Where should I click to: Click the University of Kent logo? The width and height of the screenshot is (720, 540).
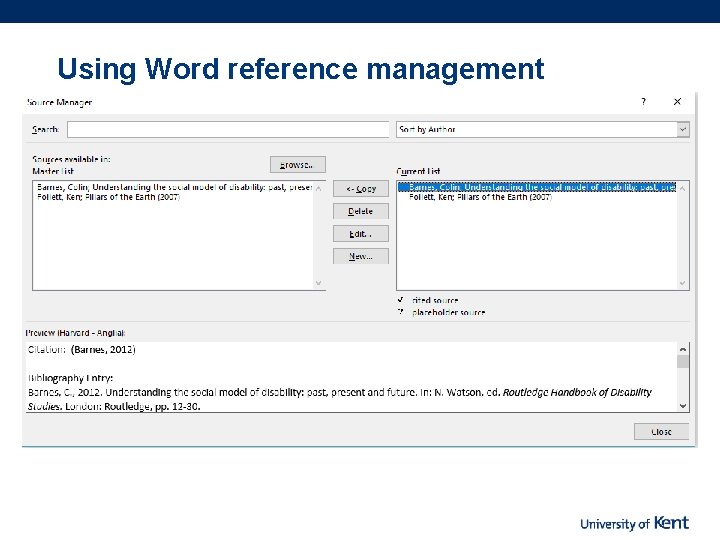point(635,523)
